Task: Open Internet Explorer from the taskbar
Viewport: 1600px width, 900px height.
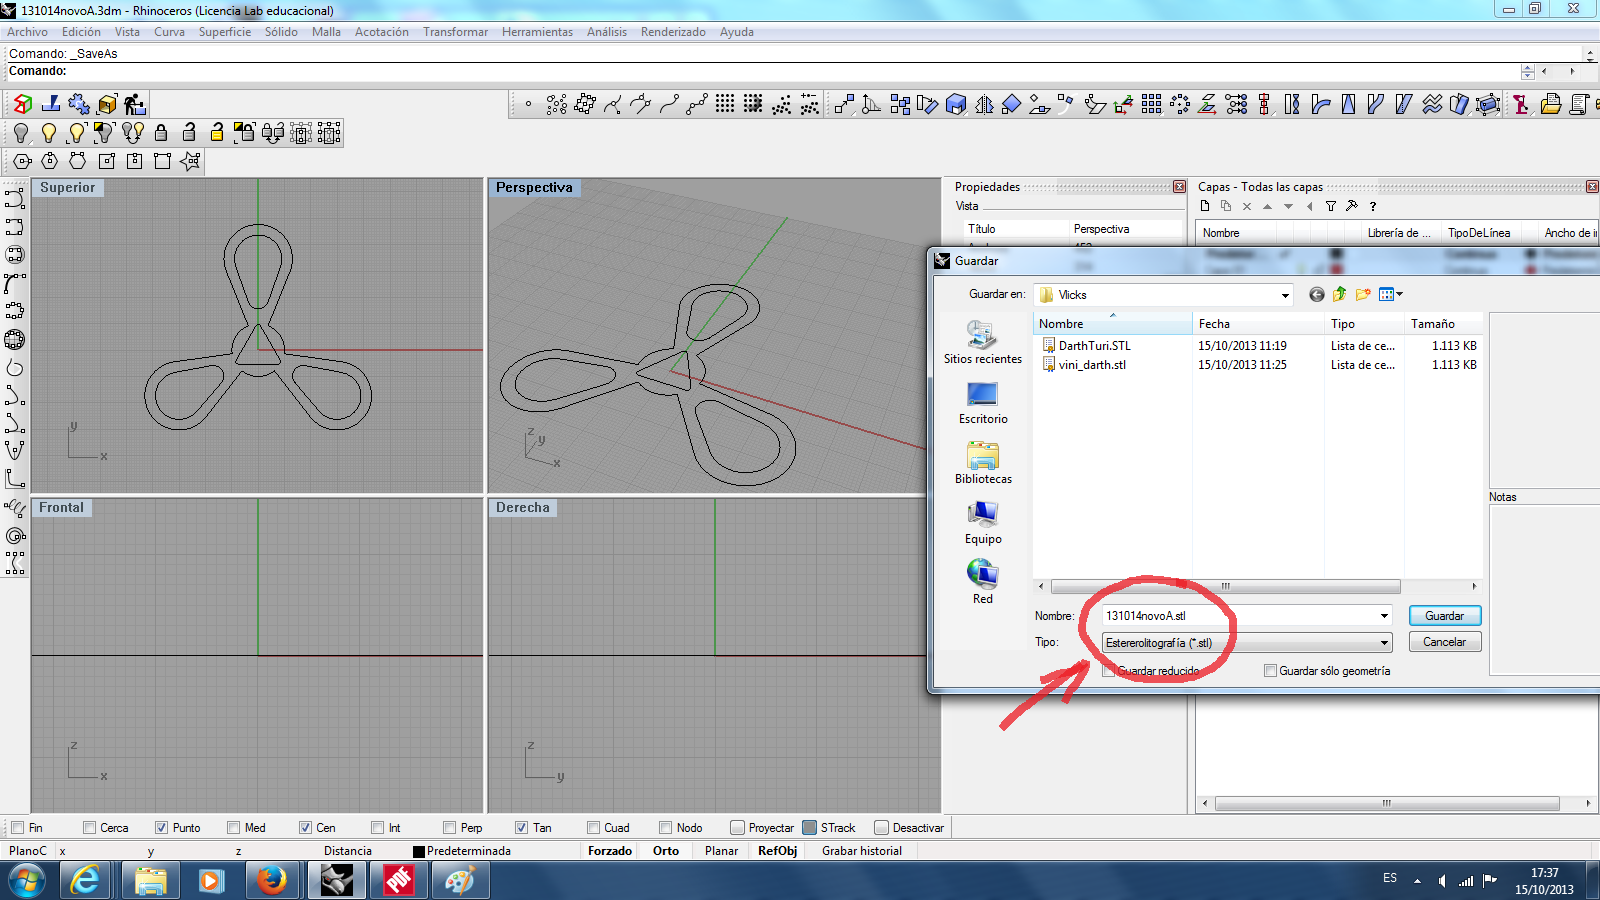Action: point(86,881)
